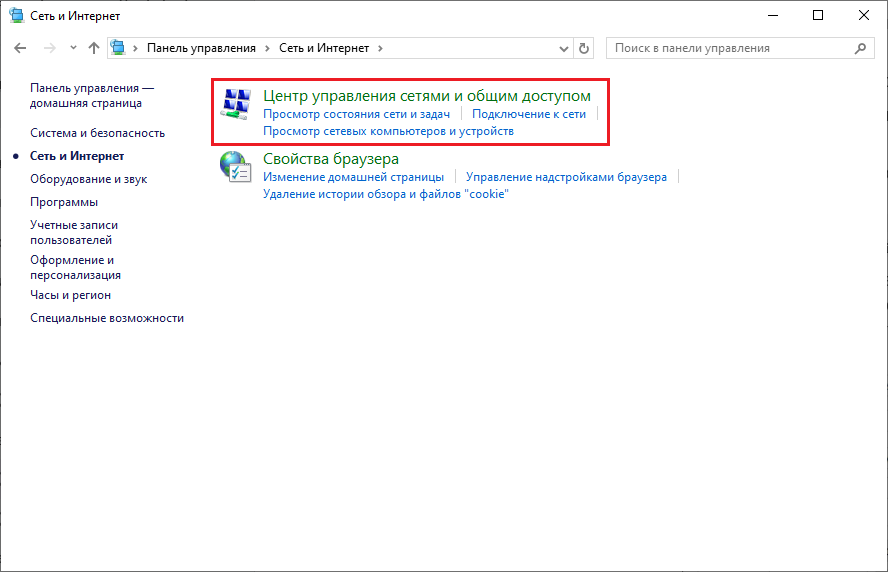Click the Back navigation arrow
888x572 pixels.
click(20, 48)
